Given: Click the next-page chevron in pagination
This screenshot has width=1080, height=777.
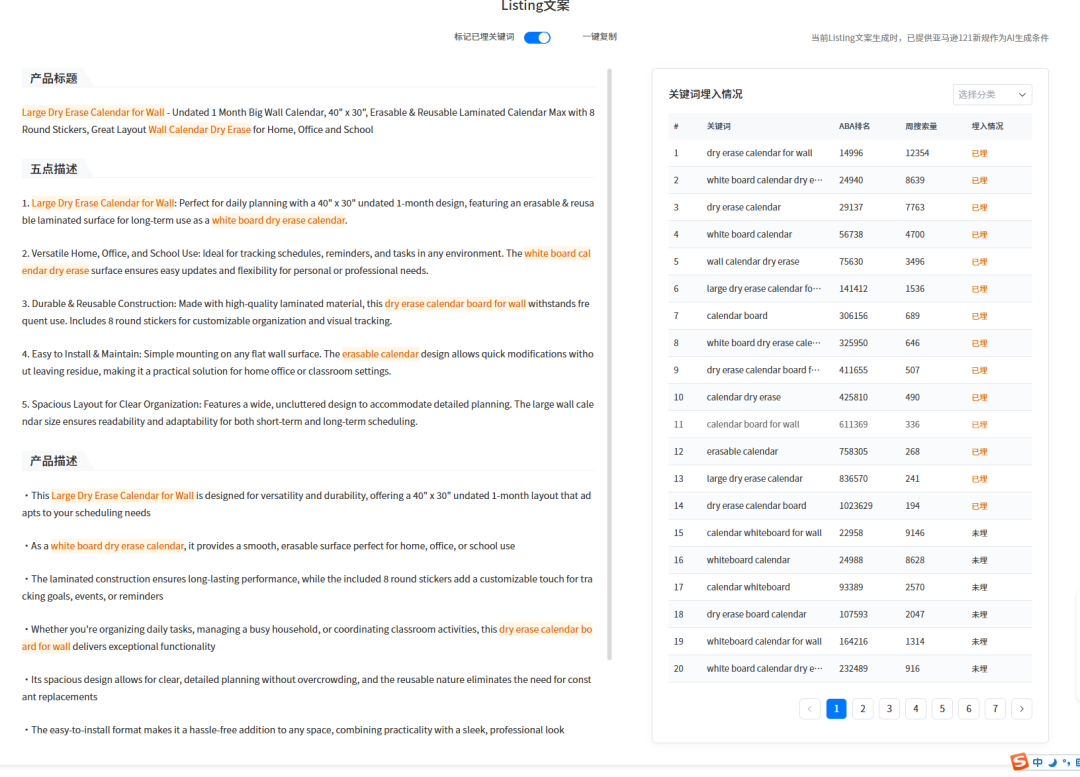Looking at the screenshot, I should click(1021, 708).
